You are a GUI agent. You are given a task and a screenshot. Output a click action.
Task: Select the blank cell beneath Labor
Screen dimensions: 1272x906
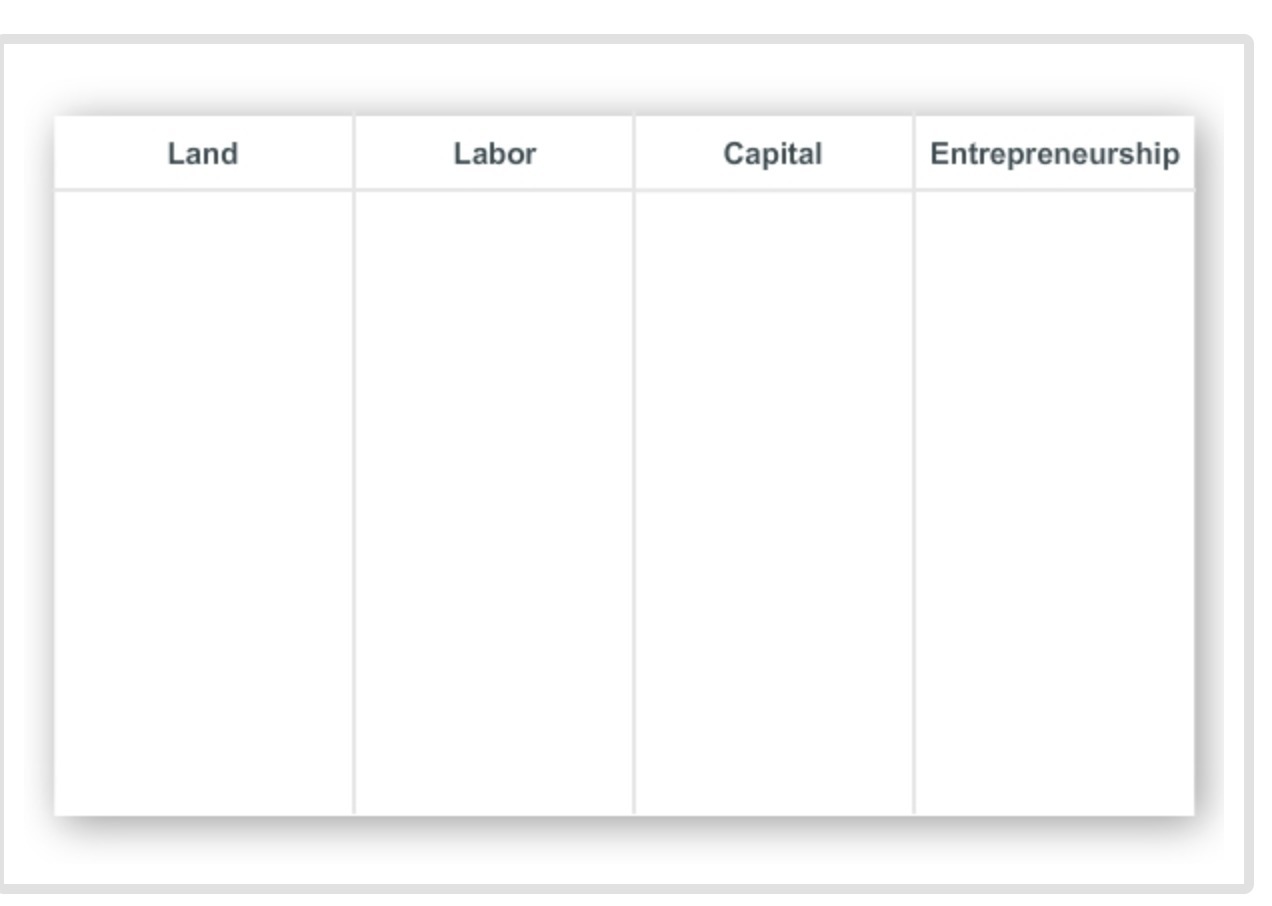(494, 503)
